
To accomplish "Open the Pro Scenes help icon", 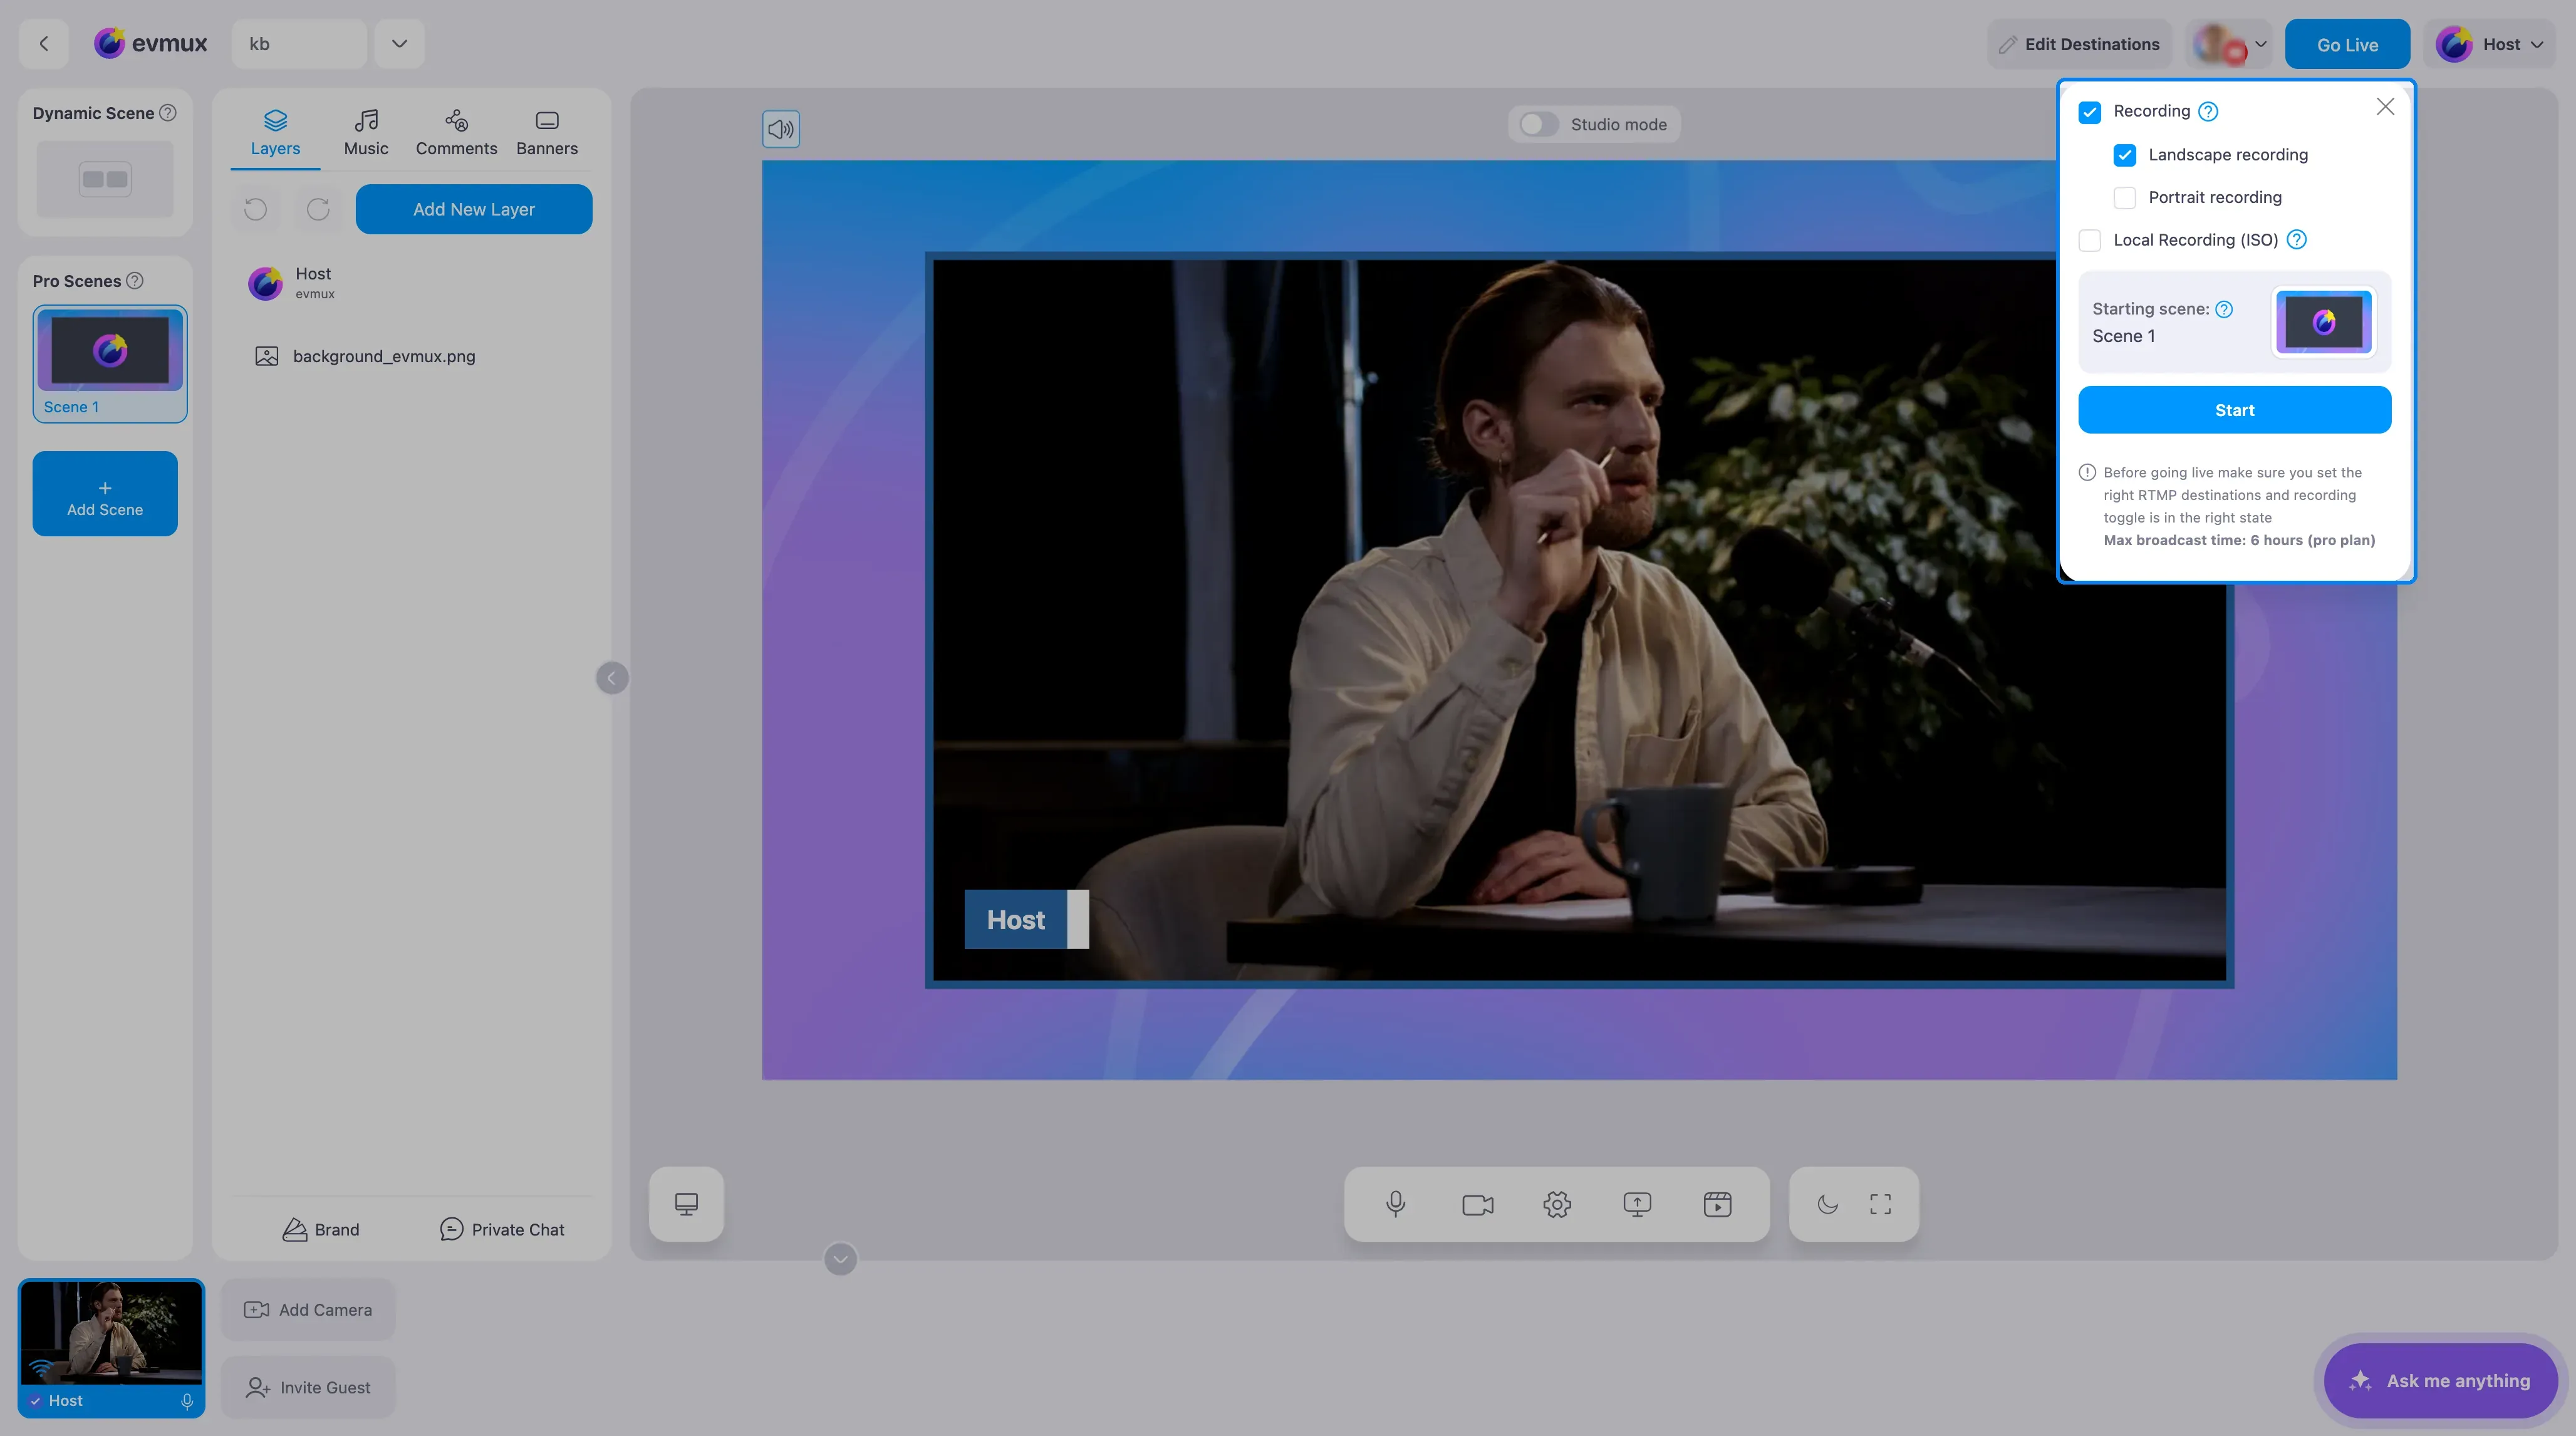I will (135, 281).
